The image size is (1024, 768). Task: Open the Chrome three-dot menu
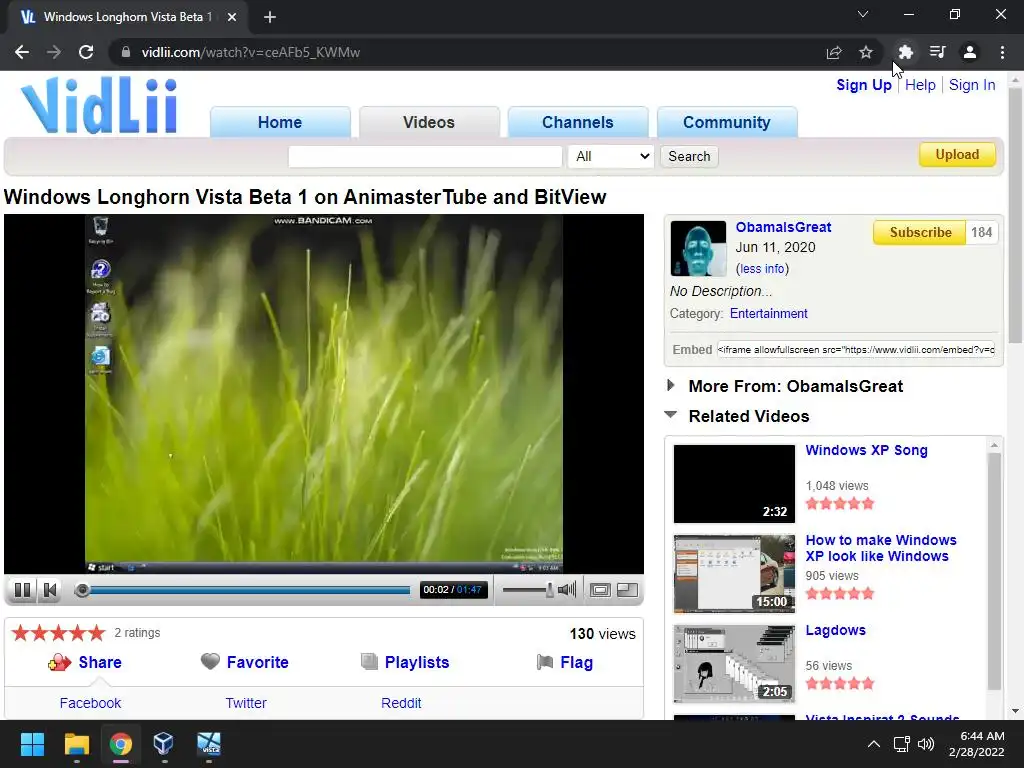coord(1002,52)
